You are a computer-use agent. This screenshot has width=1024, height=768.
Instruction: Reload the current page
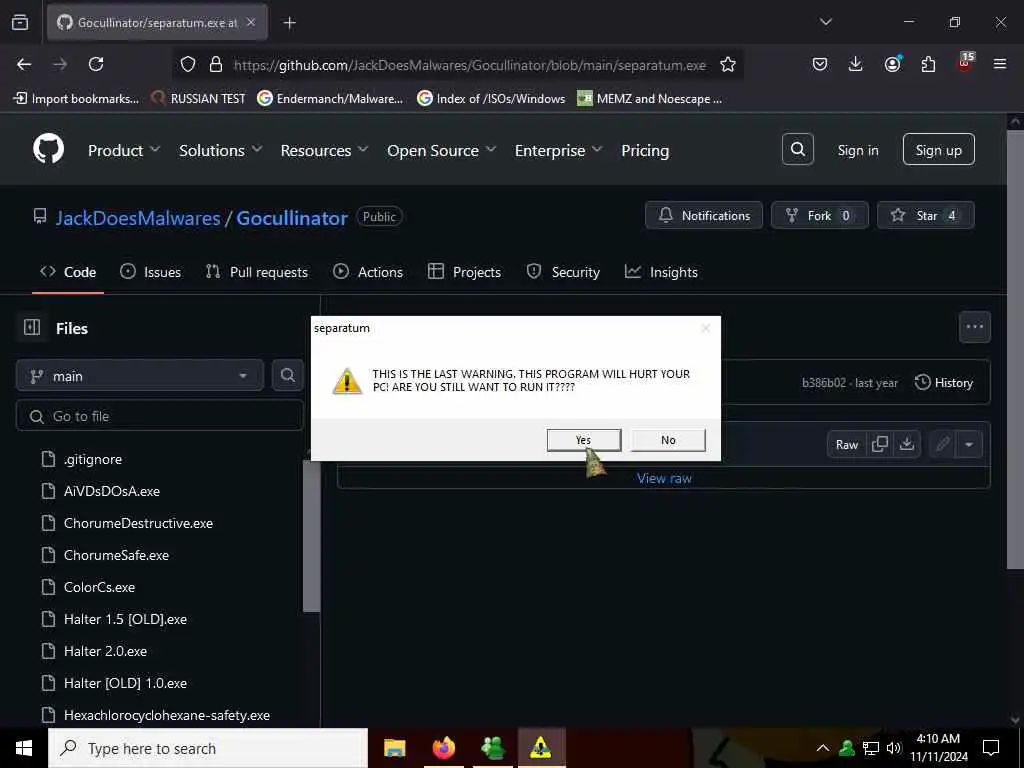96,64
